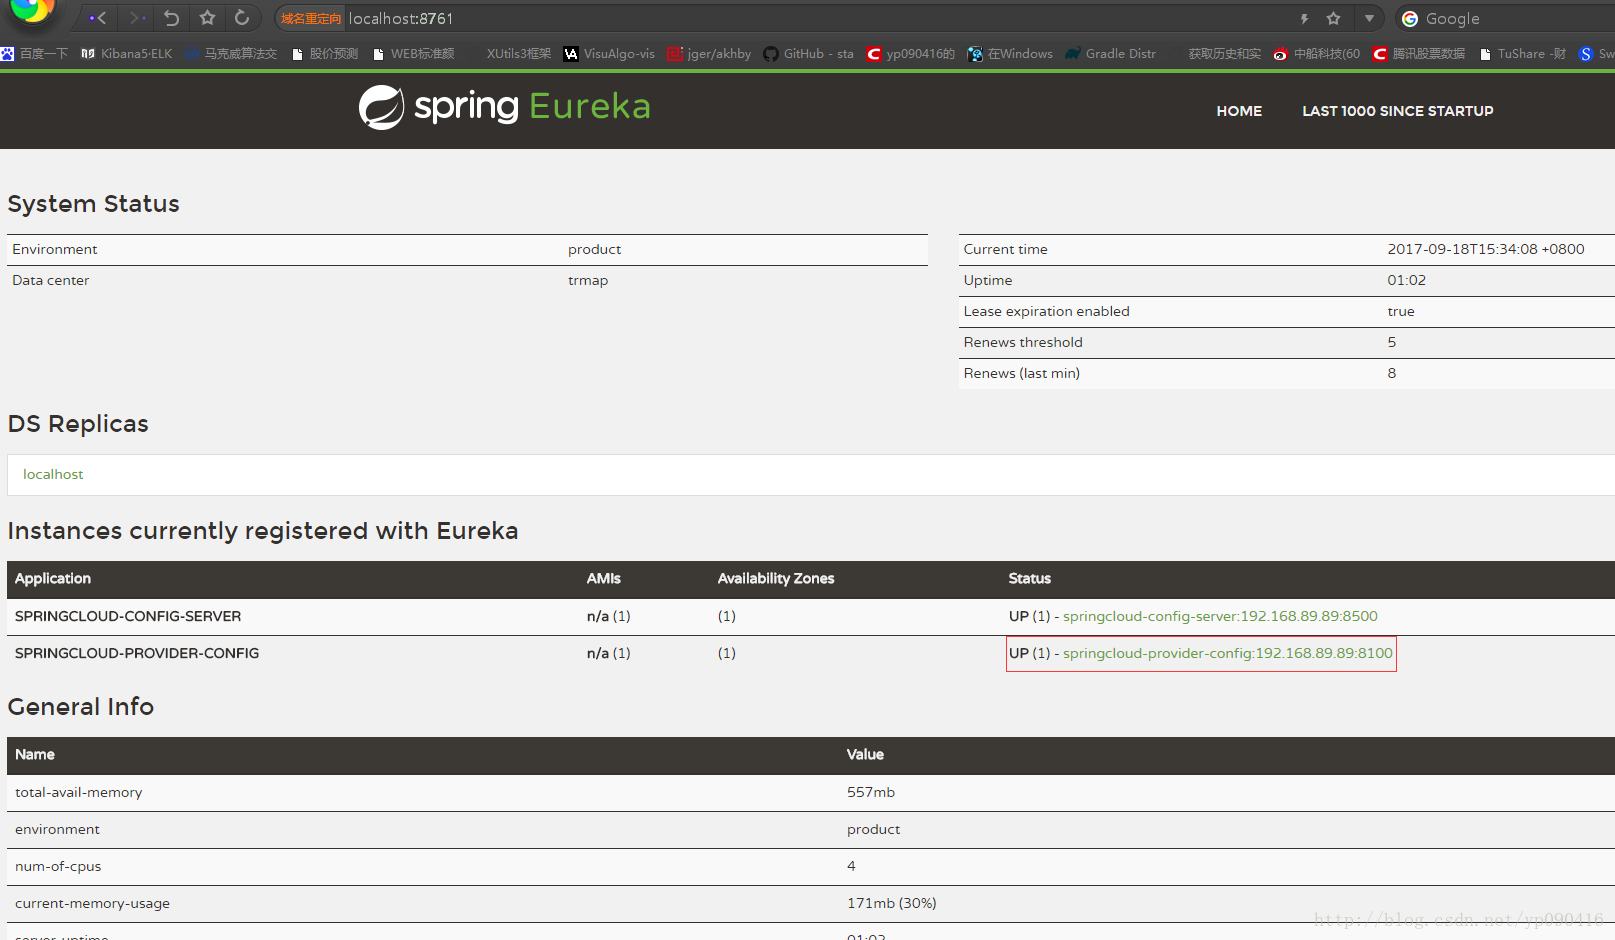Open the TuShare -财 bookmark

[1522, 54]
